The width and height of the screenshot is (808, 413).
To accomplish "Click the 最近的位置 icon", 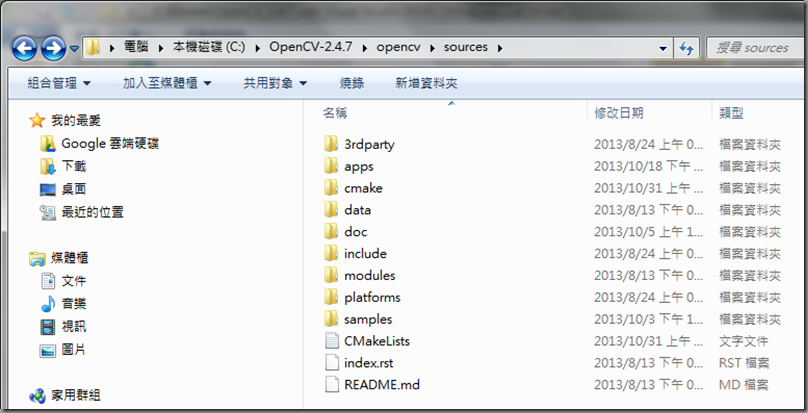I will pos(48,212).
